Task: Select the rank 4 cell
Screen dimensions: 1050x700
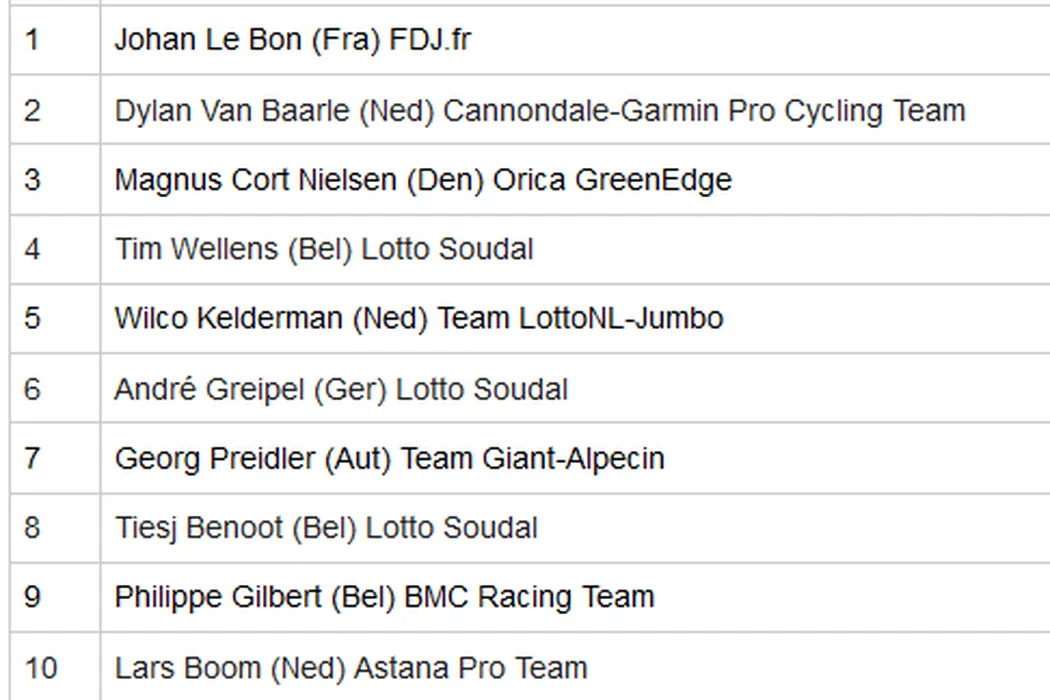Action: click(x=32, y=249)
